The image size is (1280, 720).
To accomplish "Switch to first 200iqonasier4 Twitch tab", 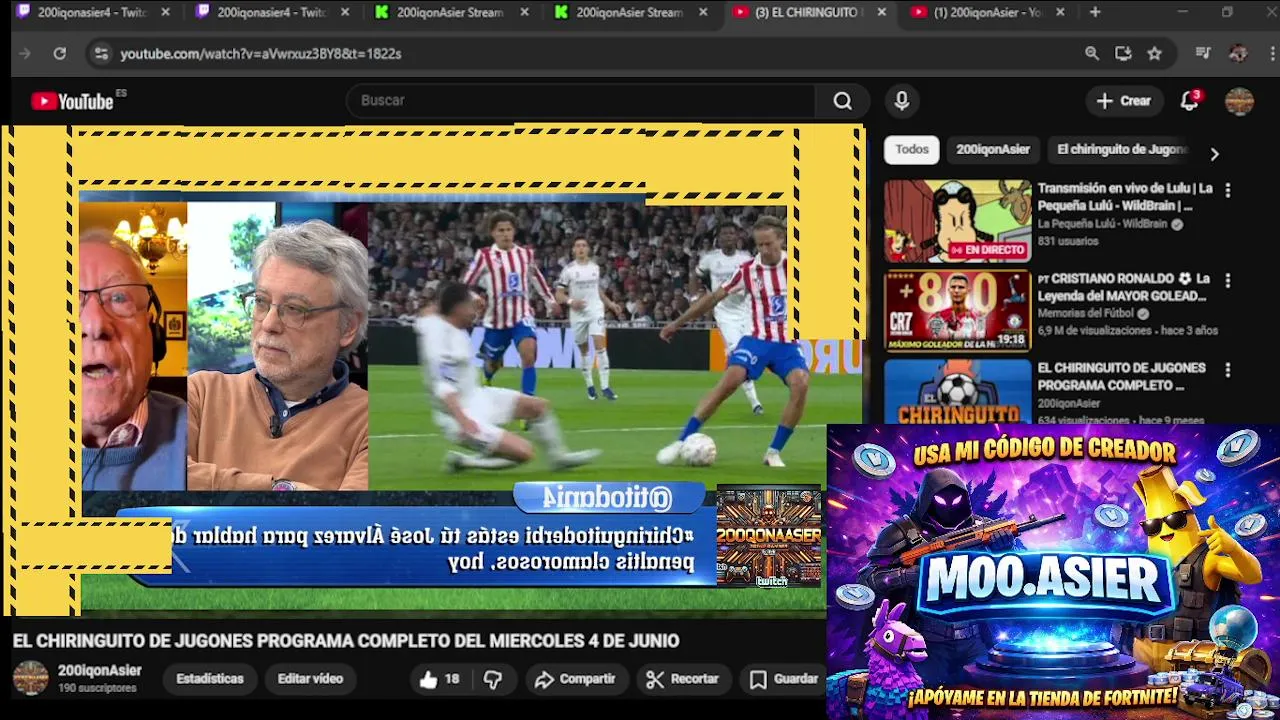I will (92, 13).
